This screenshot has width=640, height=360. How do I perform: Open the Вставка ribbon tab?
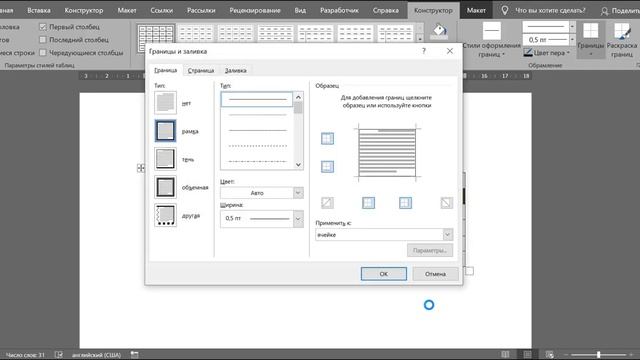click(39, 10)
